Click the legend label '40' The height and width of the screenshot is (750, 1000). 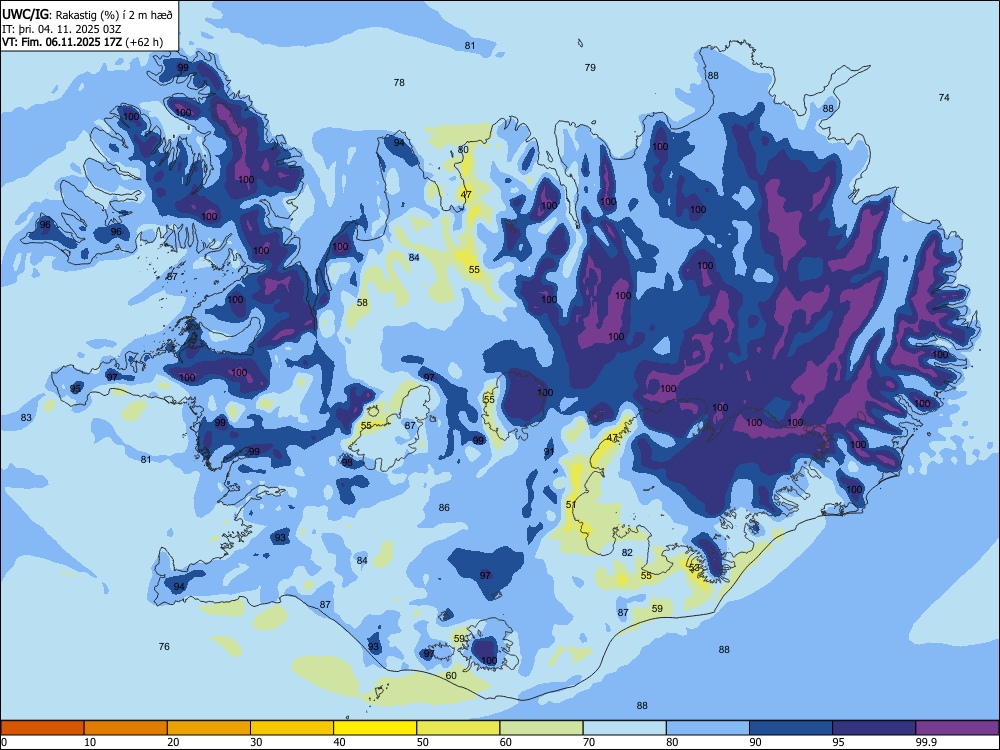[339, 742]
